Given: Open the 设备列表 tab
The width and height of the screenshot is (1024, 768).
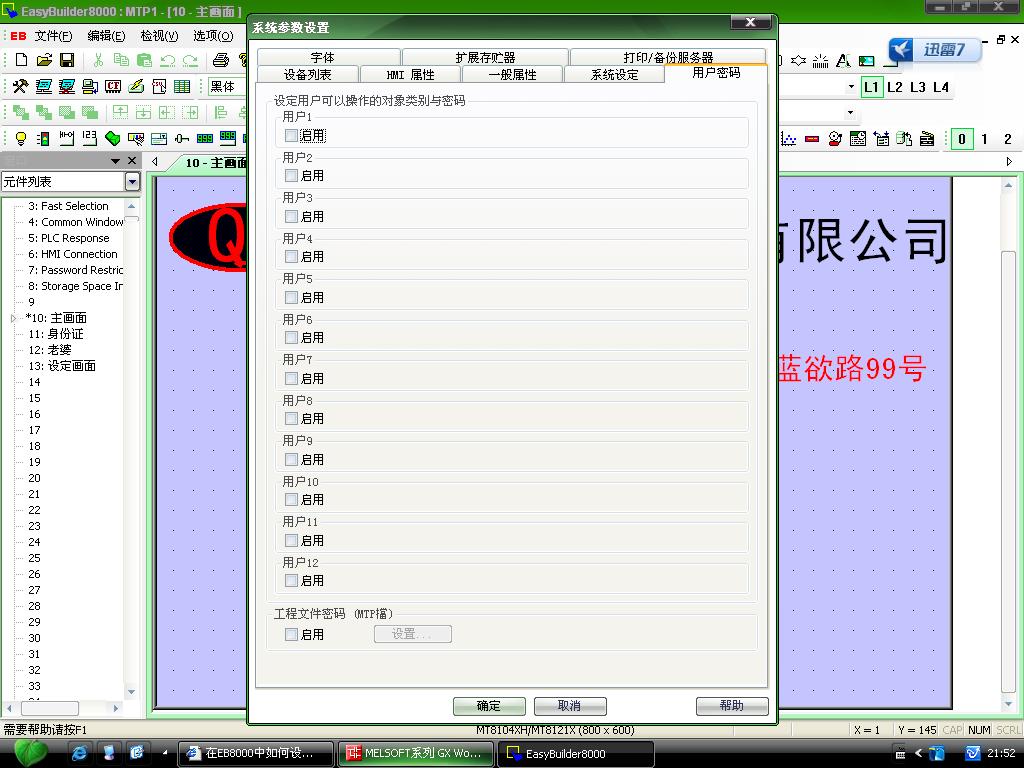Looking at the screenshot, I should 307,75.
